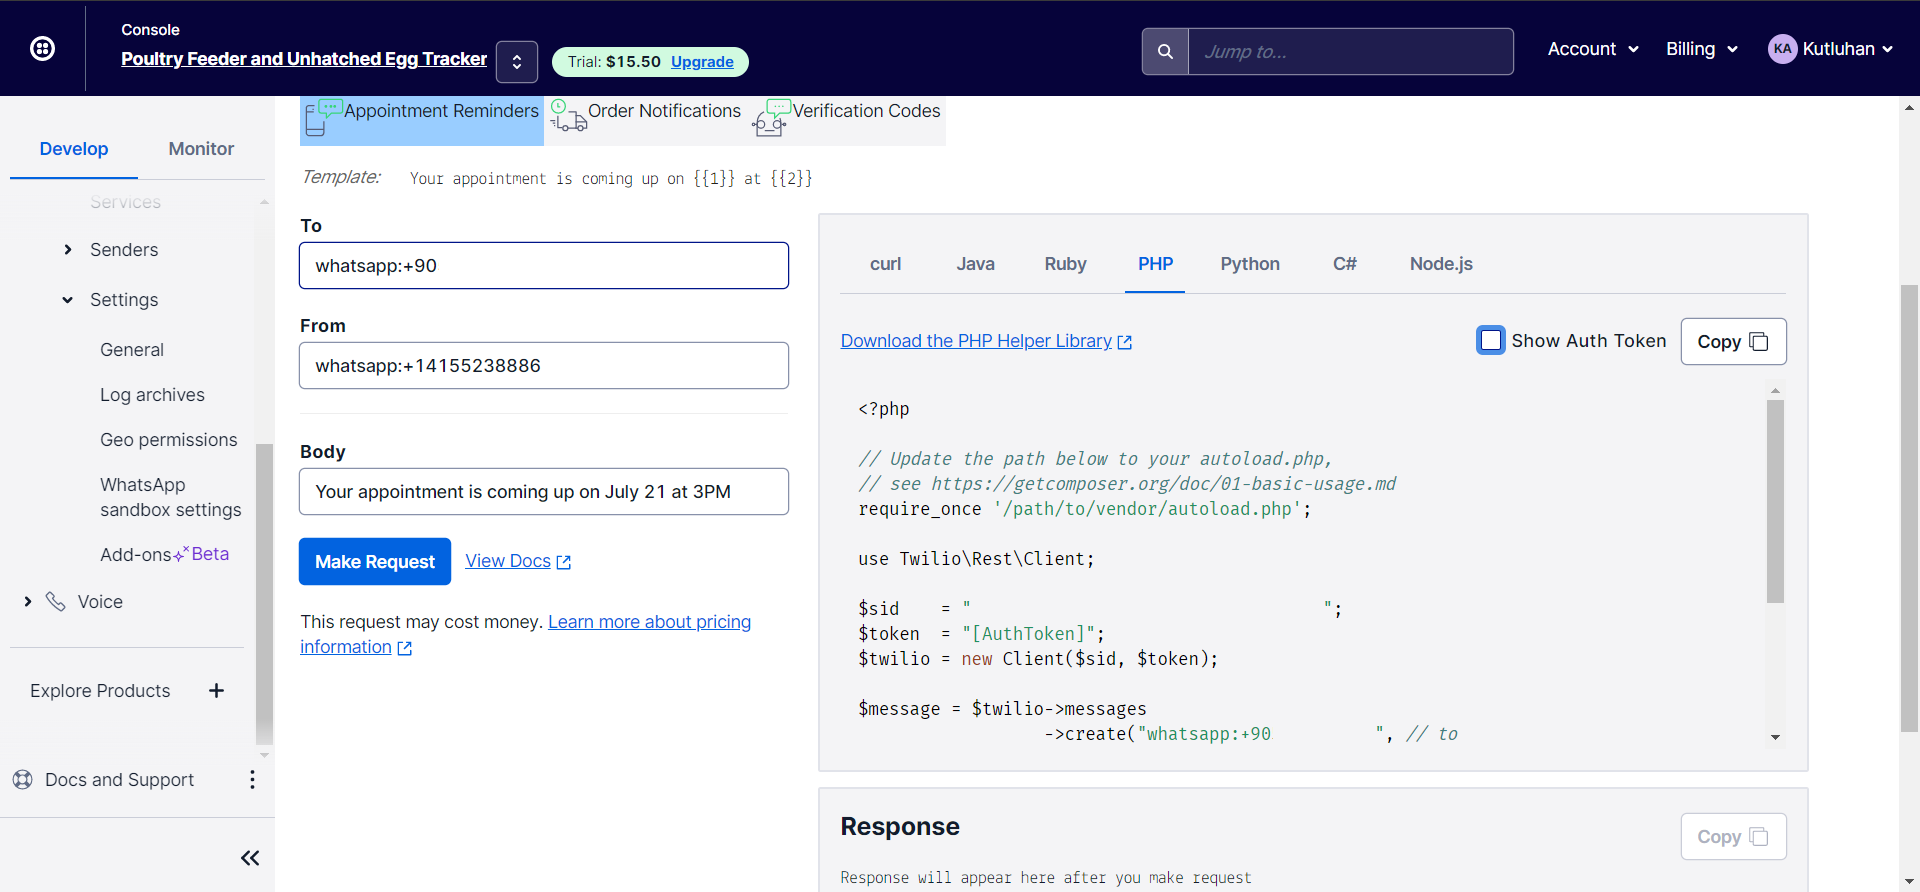Select the Verification Codes template

pos(866,111)
